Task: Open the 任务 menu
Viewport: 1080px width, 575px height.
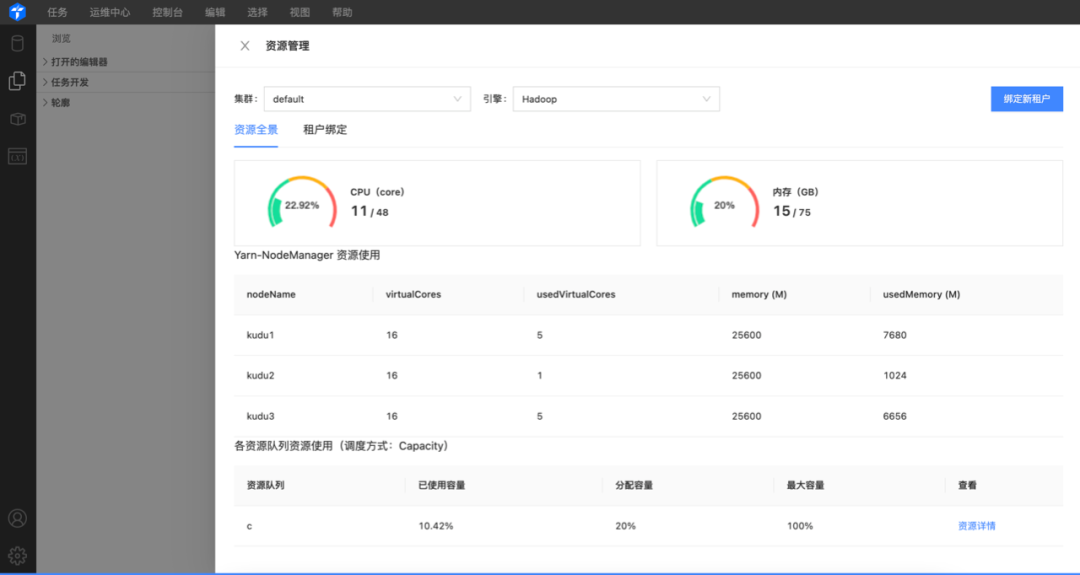Action: tap(57, 12)
